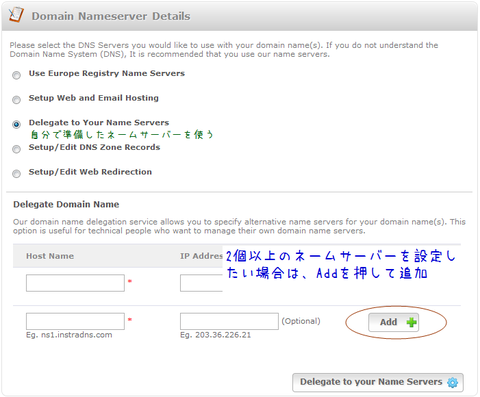Select Delegate to Your Name Servers radio

coord(16,124)
